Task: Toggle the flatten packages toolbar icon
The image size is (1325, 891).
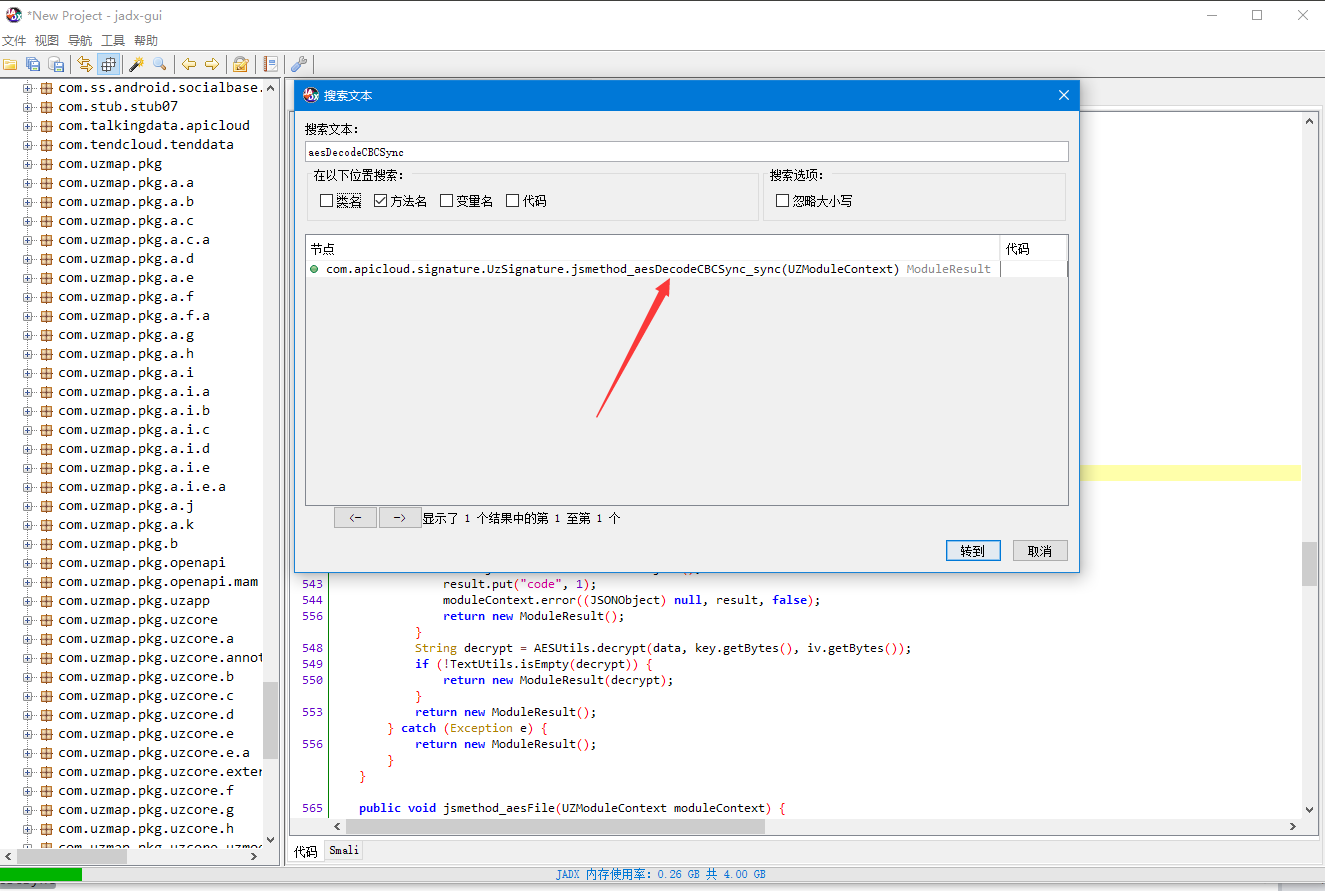Action: pyautogui.click(x=108, y=64)
